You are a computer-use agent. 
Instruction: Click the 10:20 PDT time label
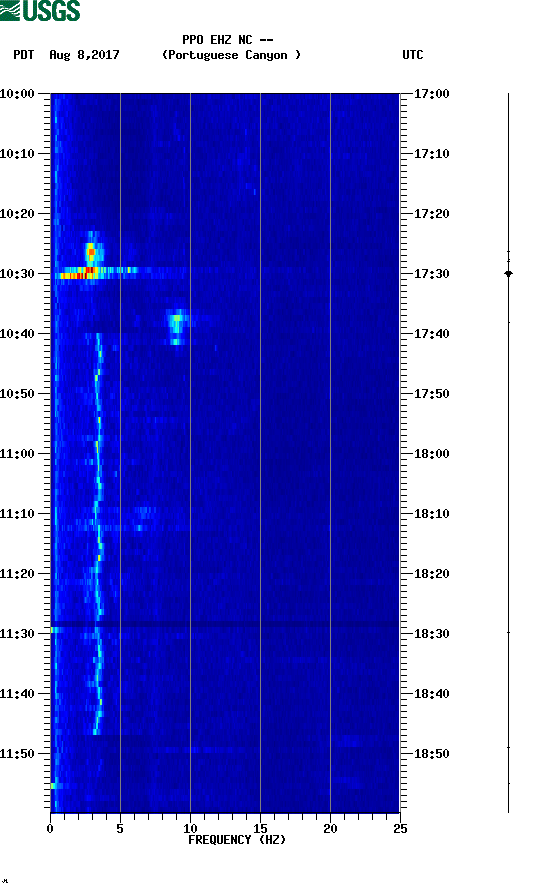[x=17, y=214]
